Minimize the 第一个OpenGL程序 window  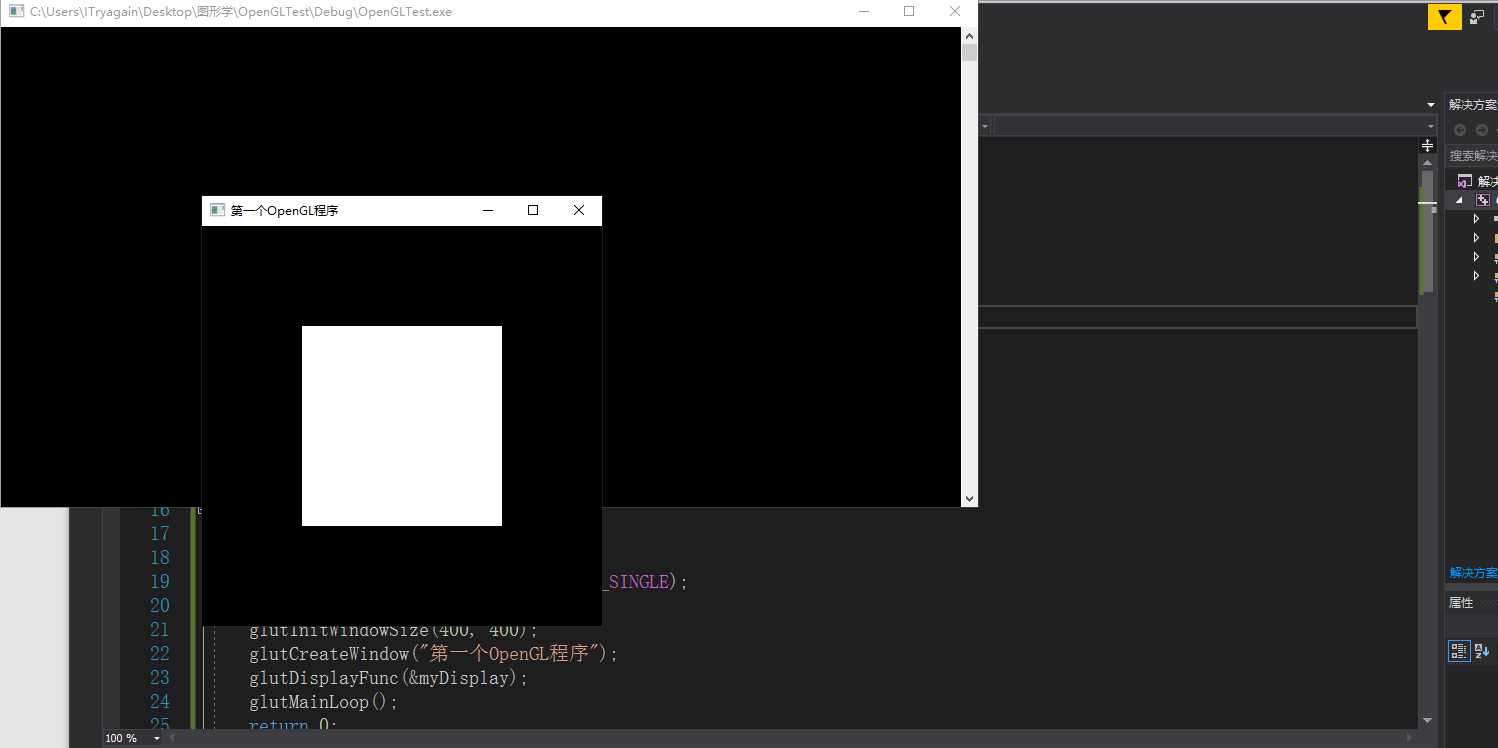point(488,210)
